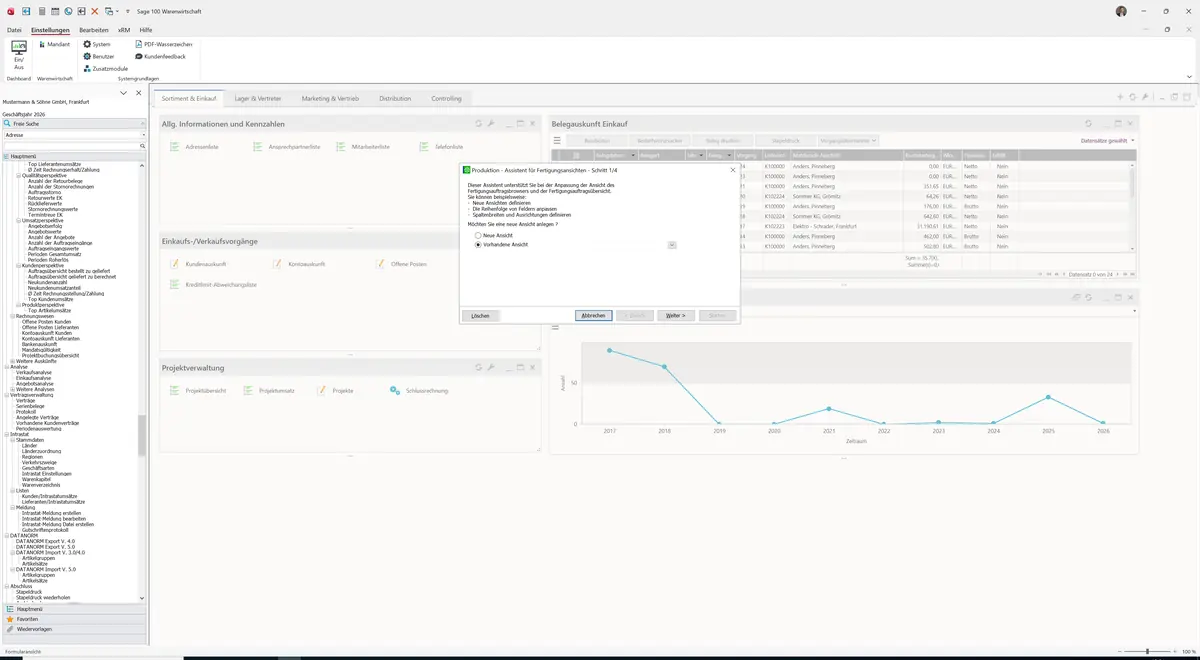Select Verkaufsanalyse in tree

tap(34, 372)
